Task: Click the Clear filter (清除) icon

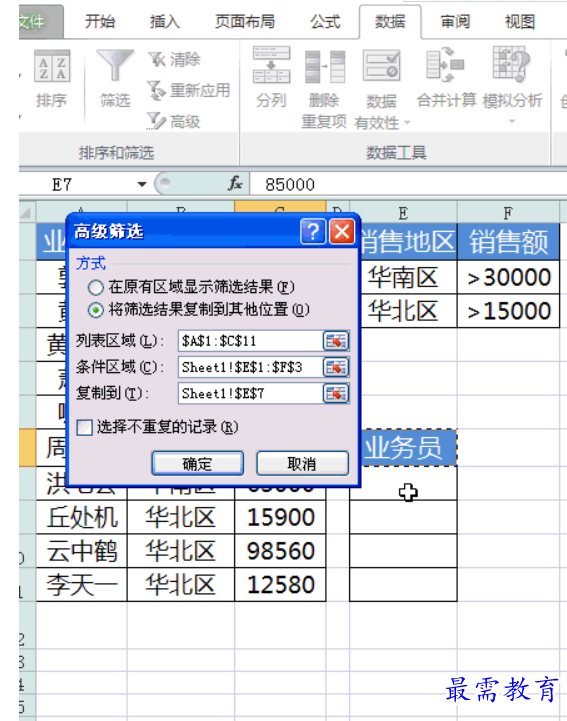Action: pos(156,59)
